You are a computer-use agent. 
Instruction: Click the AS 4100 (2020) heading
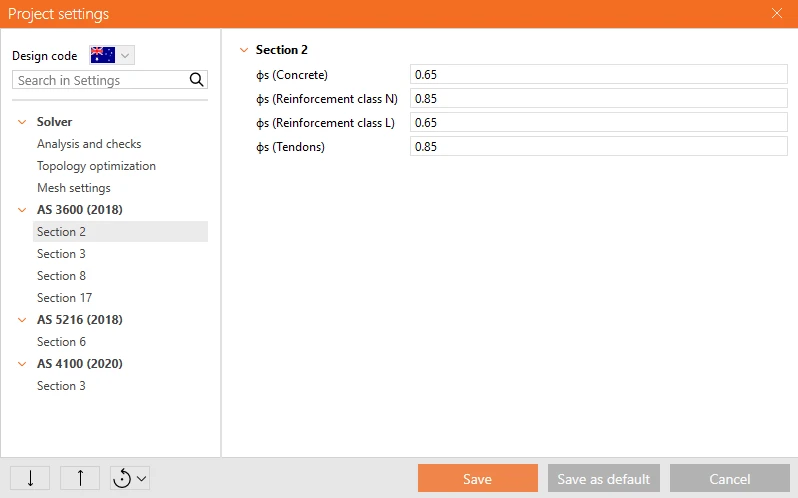coord(80,363)
